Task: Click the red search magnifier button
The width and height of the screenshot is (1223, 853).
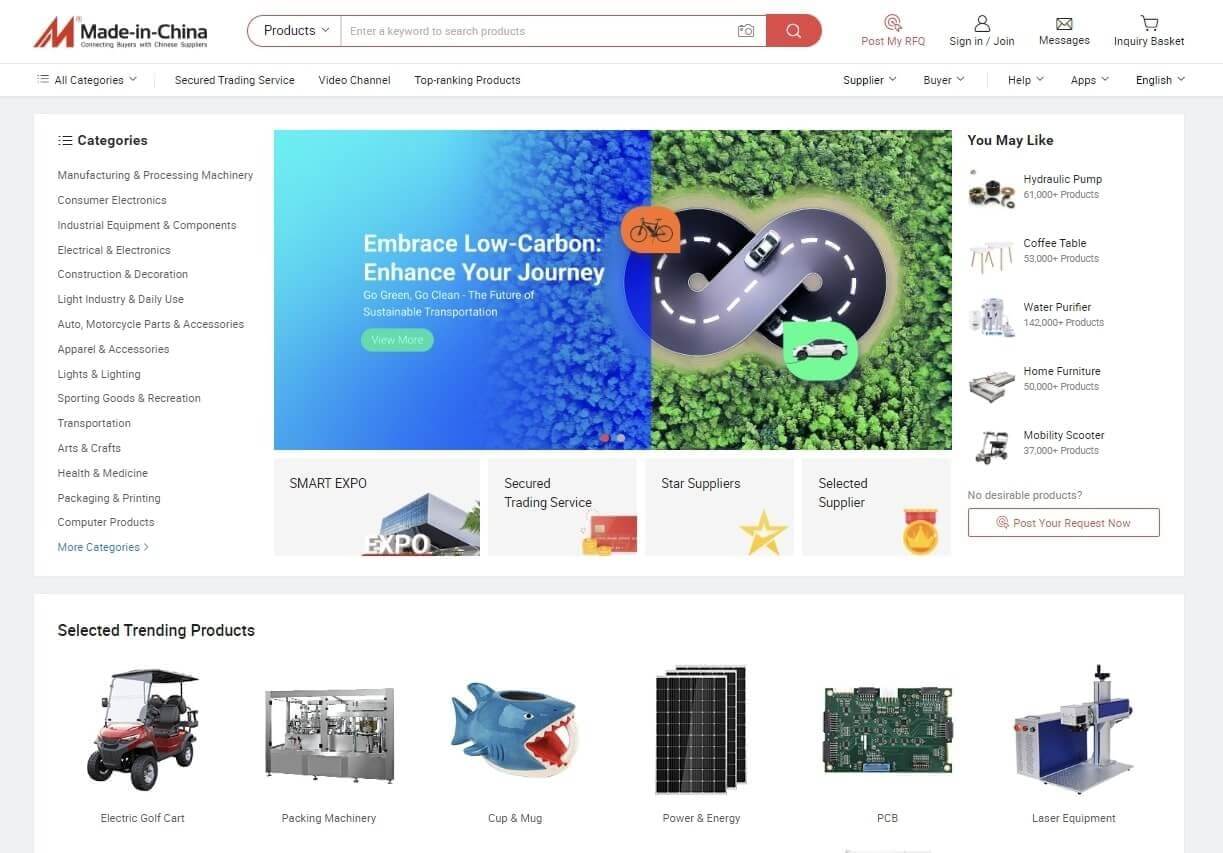Action: pos(794,31)
